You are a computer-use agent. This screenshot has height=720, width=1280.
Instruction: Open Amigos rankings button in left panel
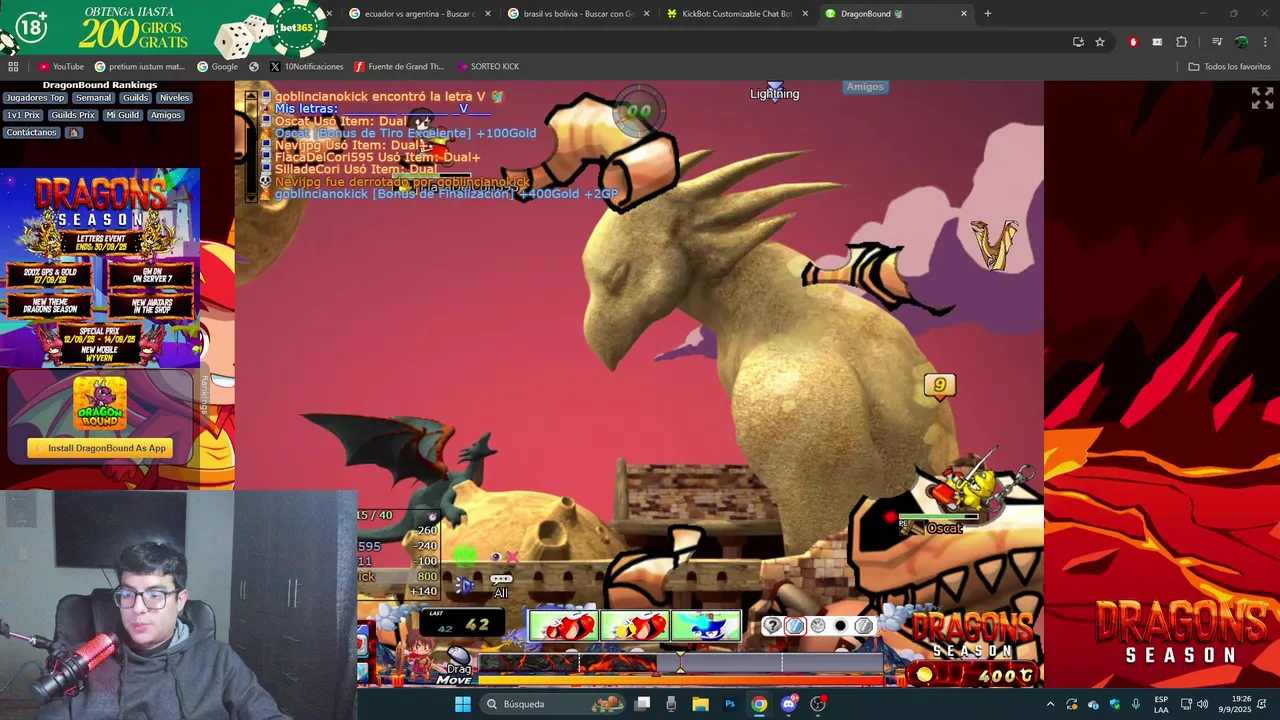[166, 115]
